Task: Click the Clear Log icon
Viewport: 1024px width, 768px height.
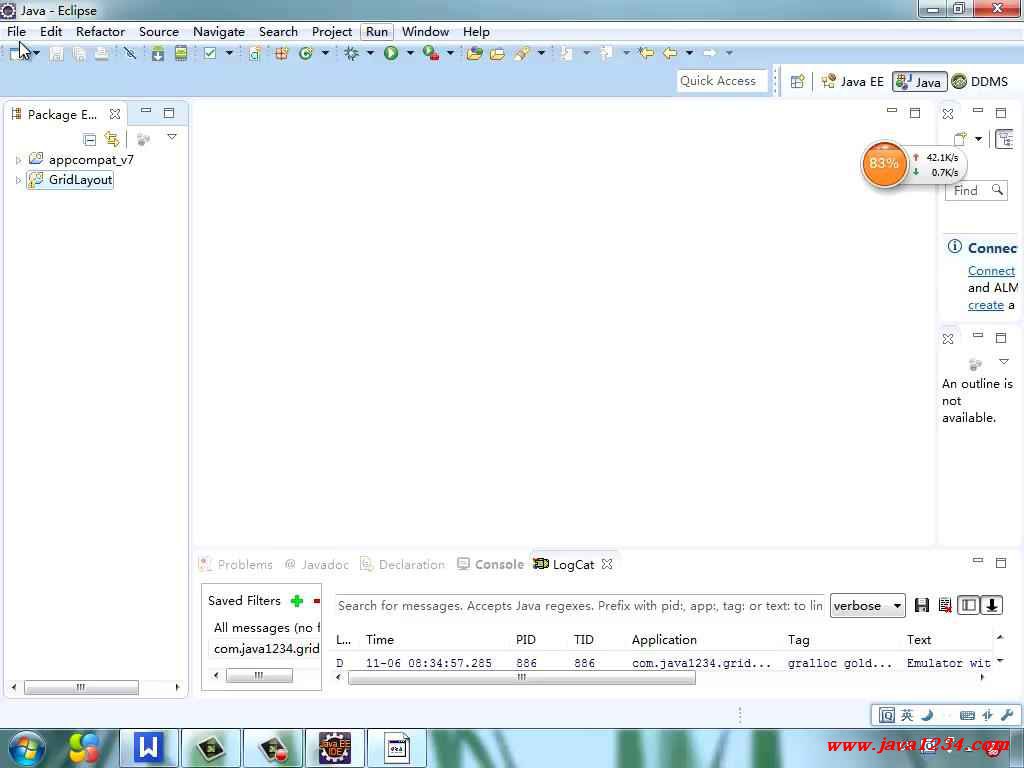Action: pos(944,605)
